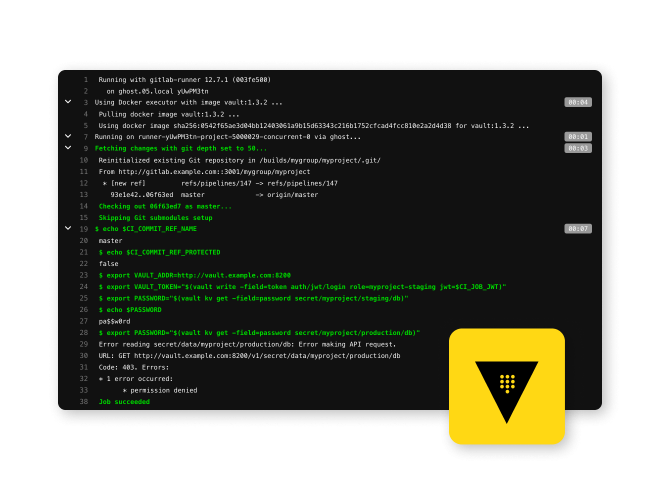Click the 00:07 duration badge

[578, 229]
